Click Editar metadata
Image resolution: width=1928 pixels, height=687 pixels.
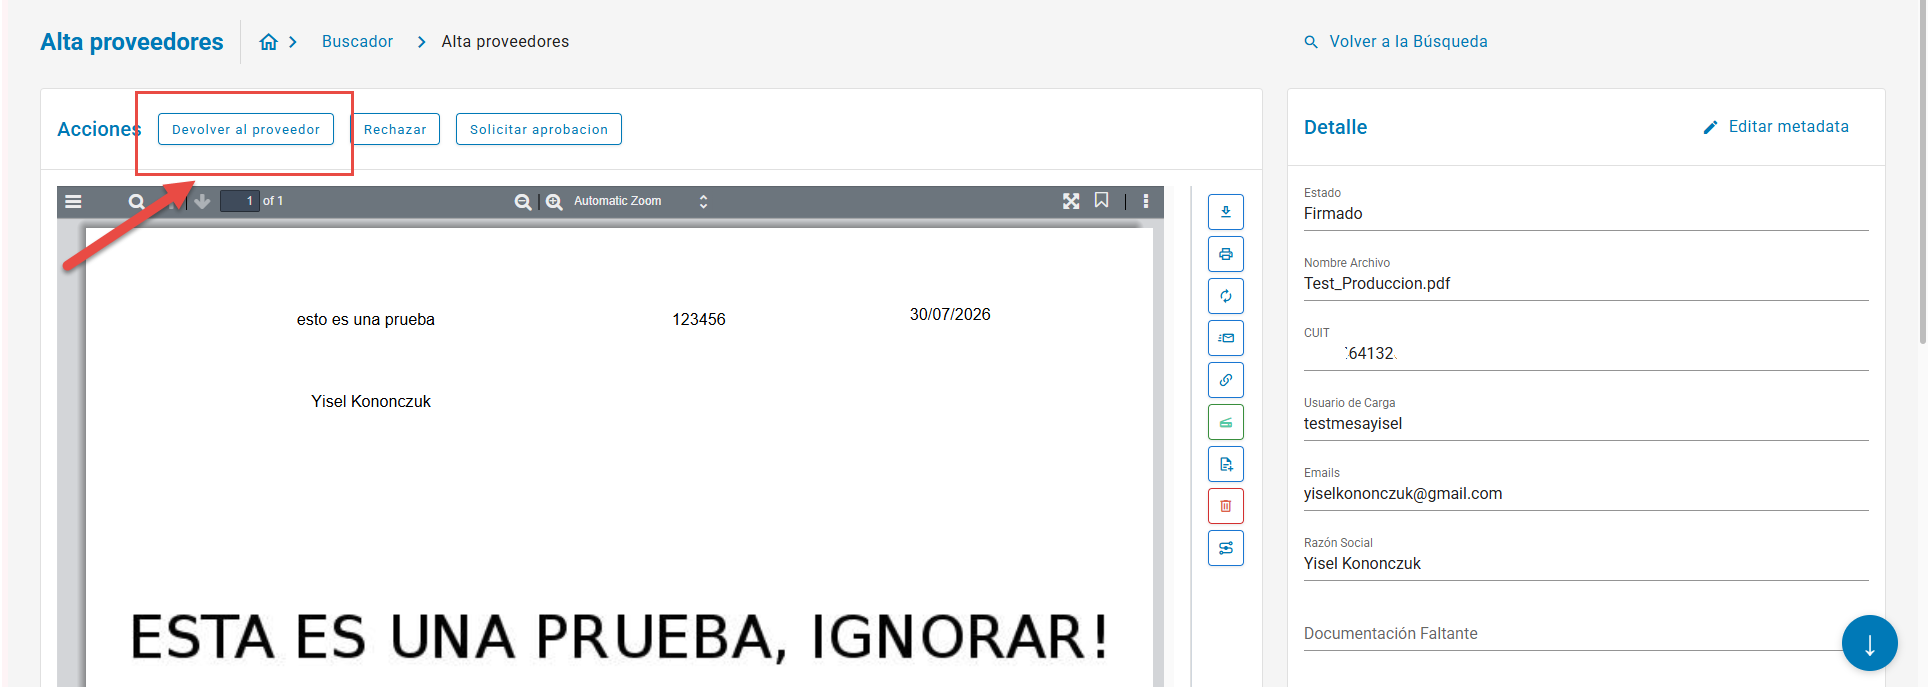[x=1776, y=127]
